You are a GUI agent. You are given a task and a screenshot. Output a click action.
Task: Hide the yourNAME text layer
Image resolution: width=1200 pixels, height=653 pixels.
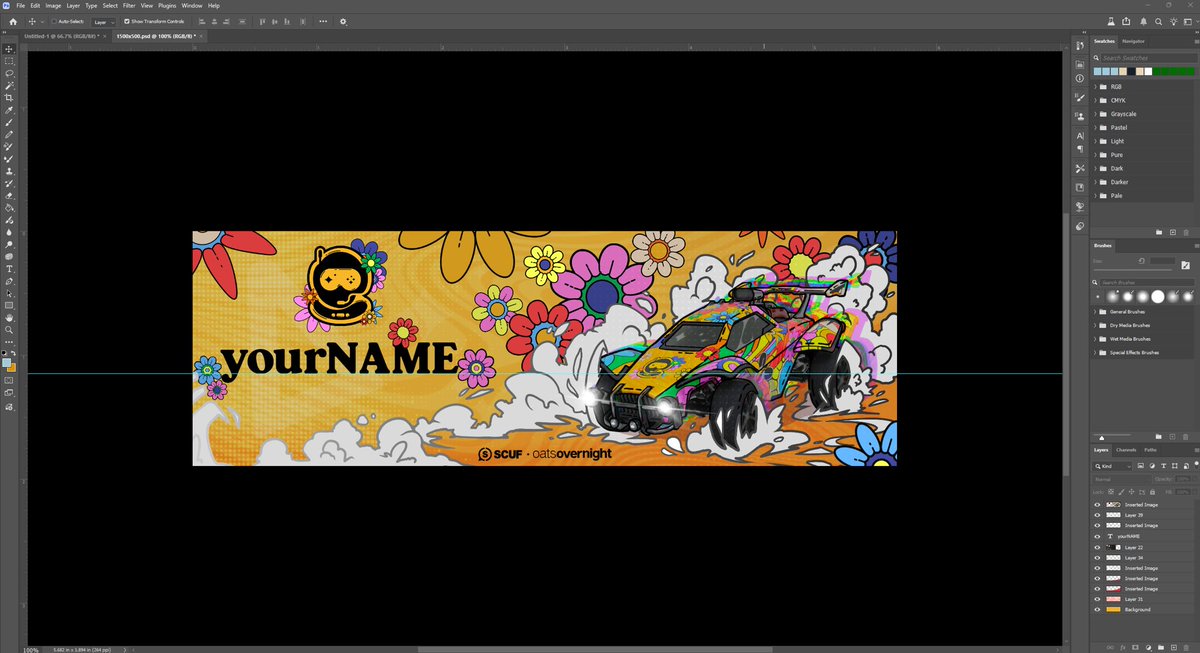(1097, 536)
